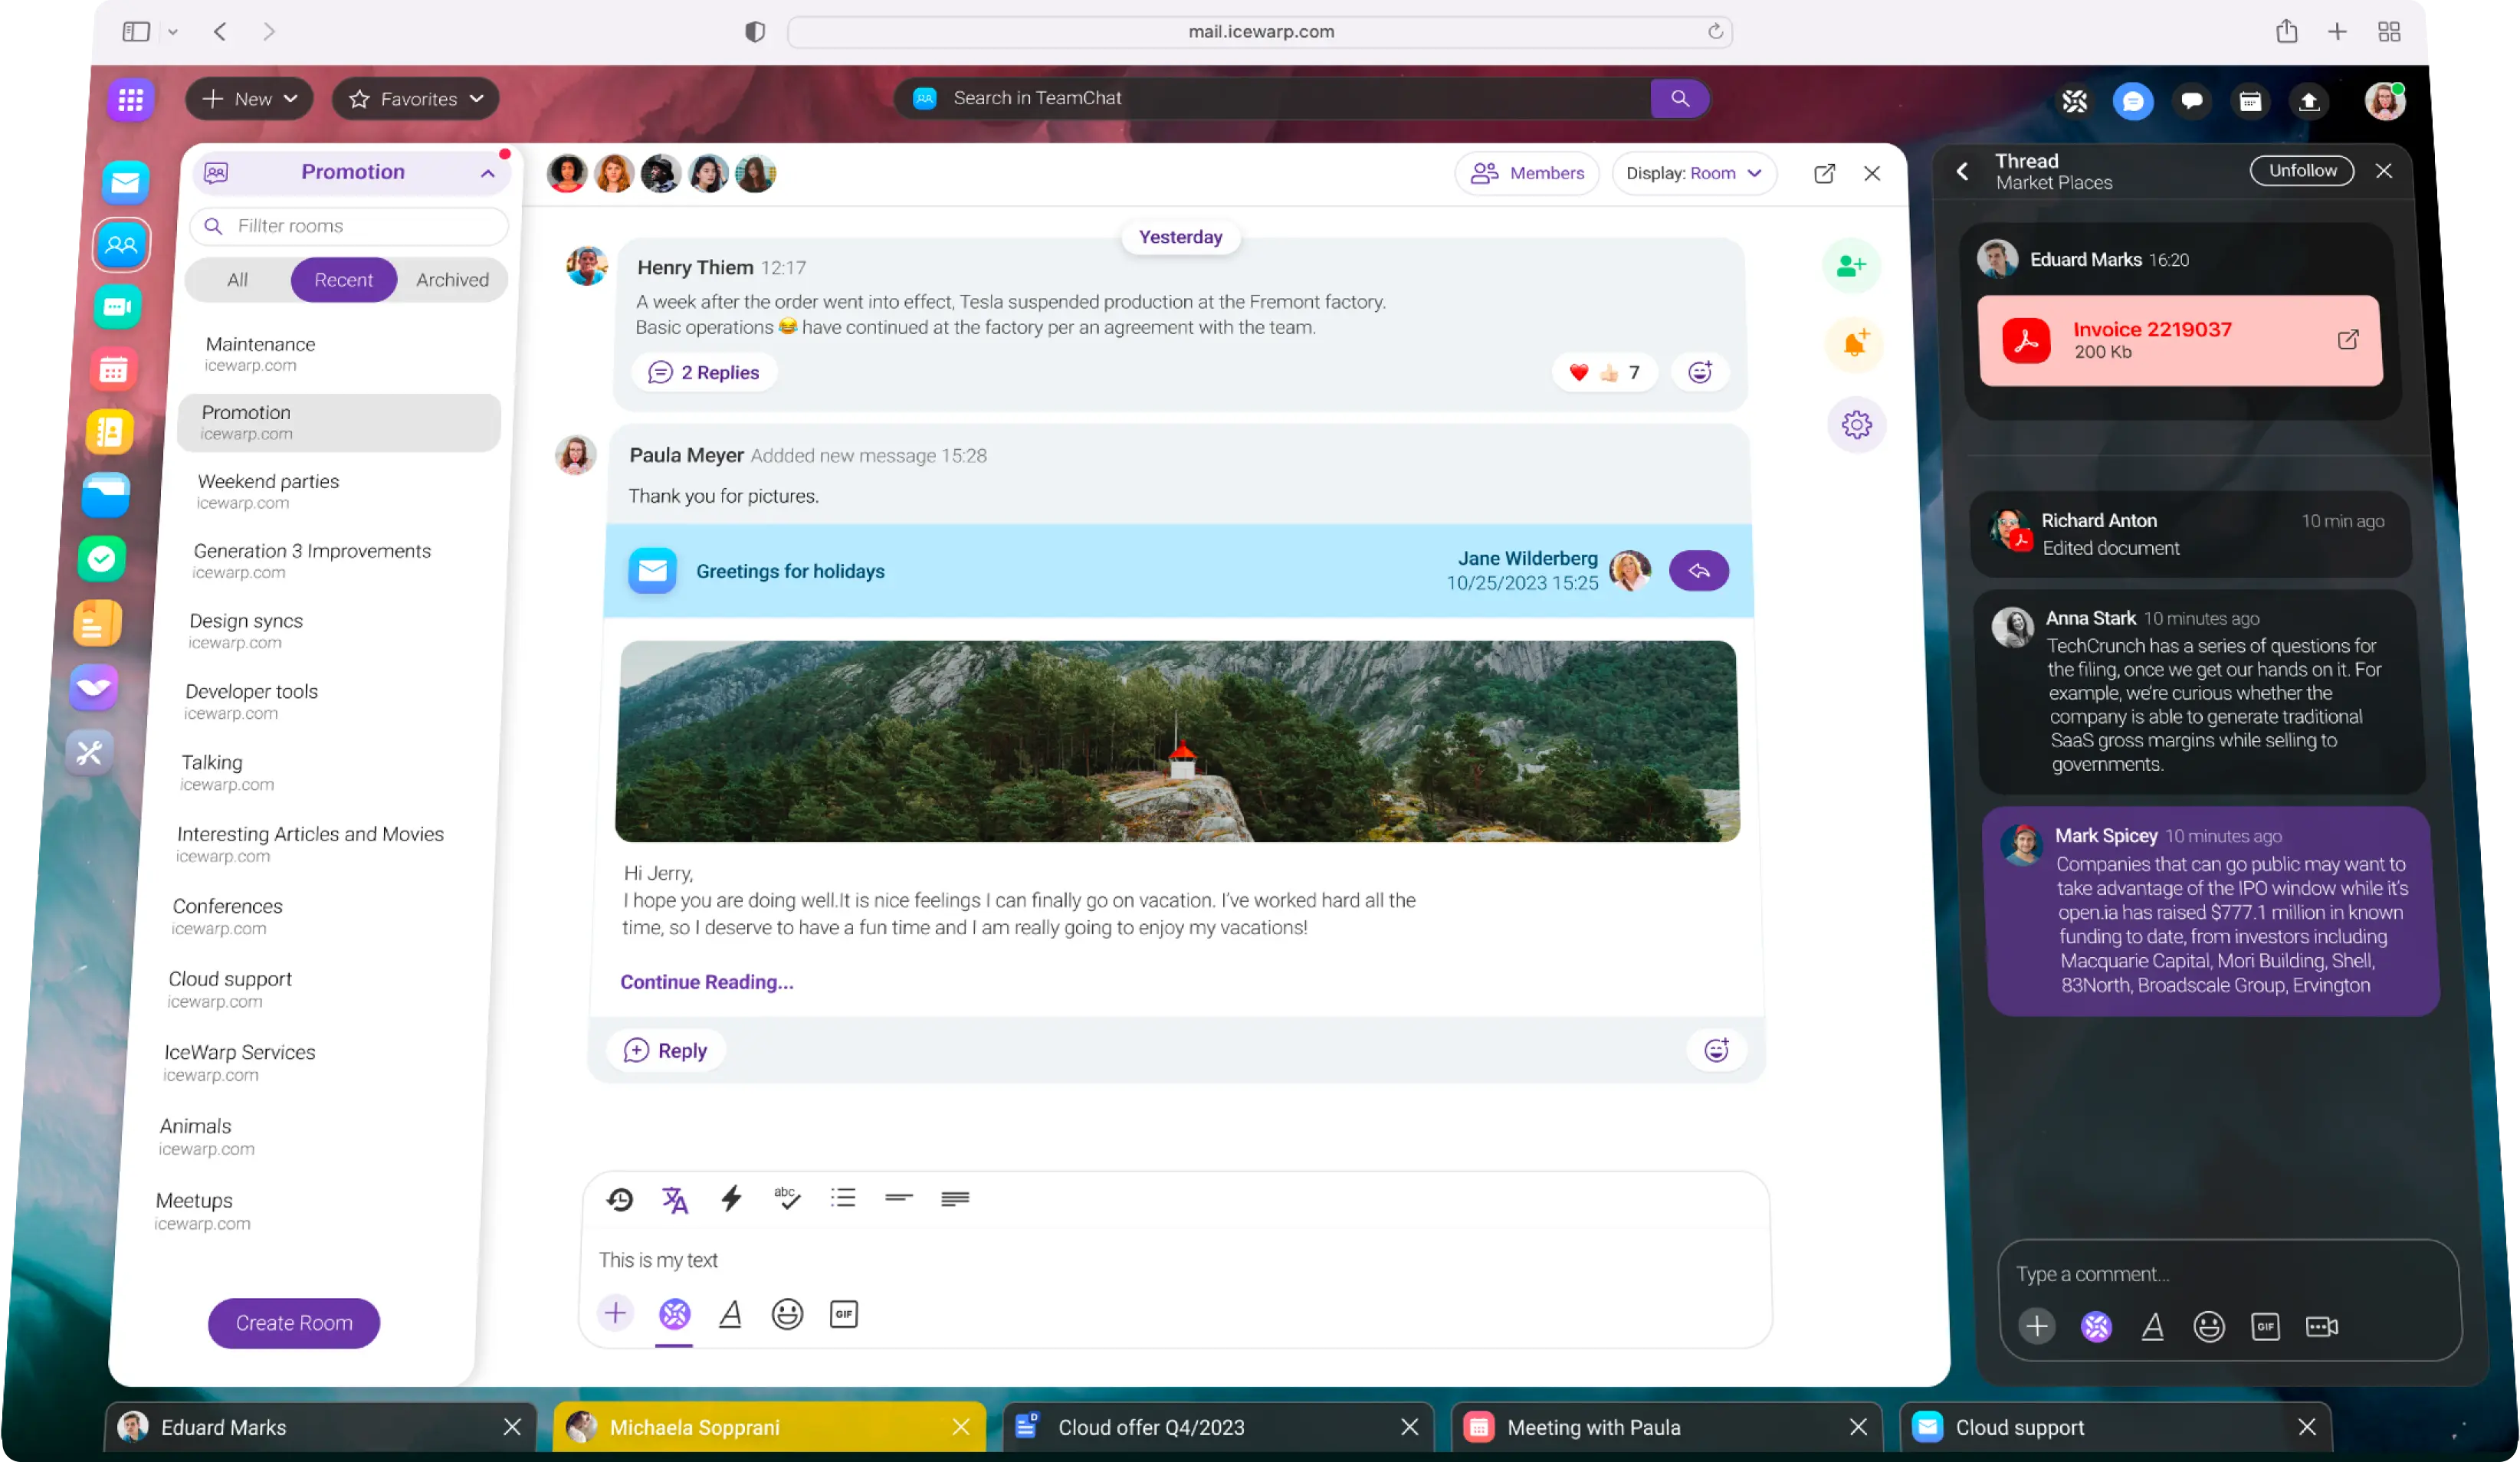Click the Continue Reading link

click(x=706, y=982)
